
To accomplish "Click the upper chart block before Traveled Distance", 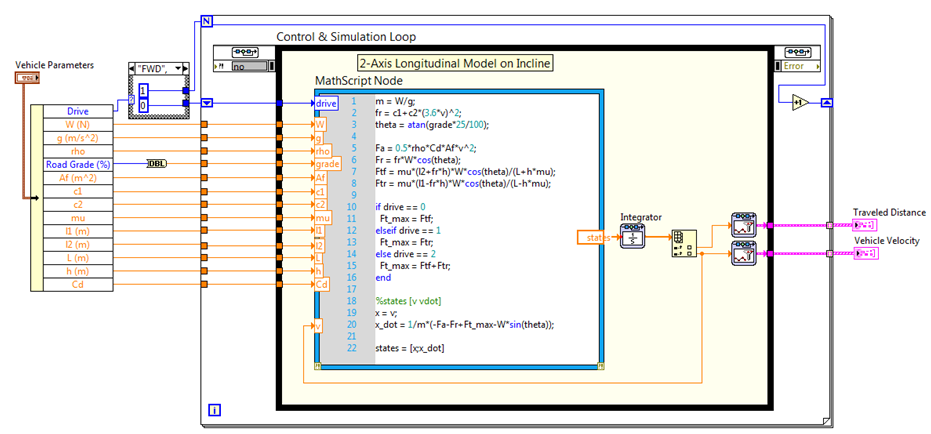I will [x=742, y=223].
